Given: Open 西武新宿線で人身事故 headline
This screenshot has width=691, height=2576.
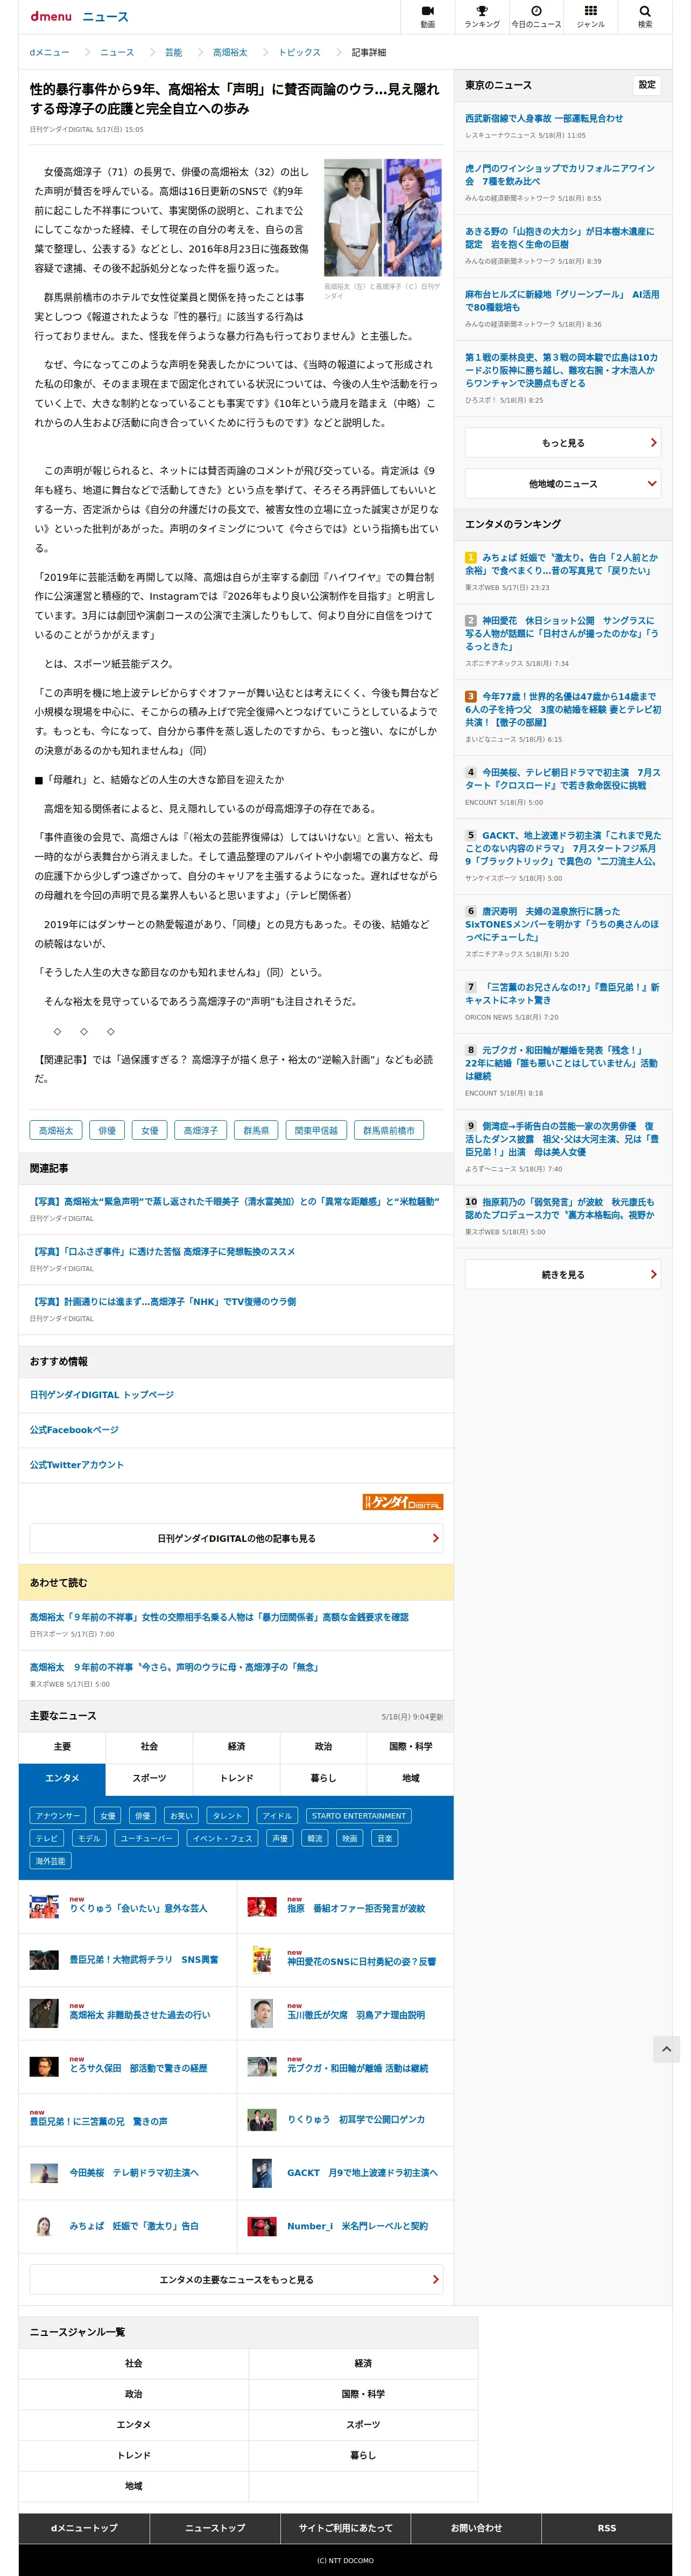Looking at the screenshot, I should pyautogui.click(x=544, y=118).
